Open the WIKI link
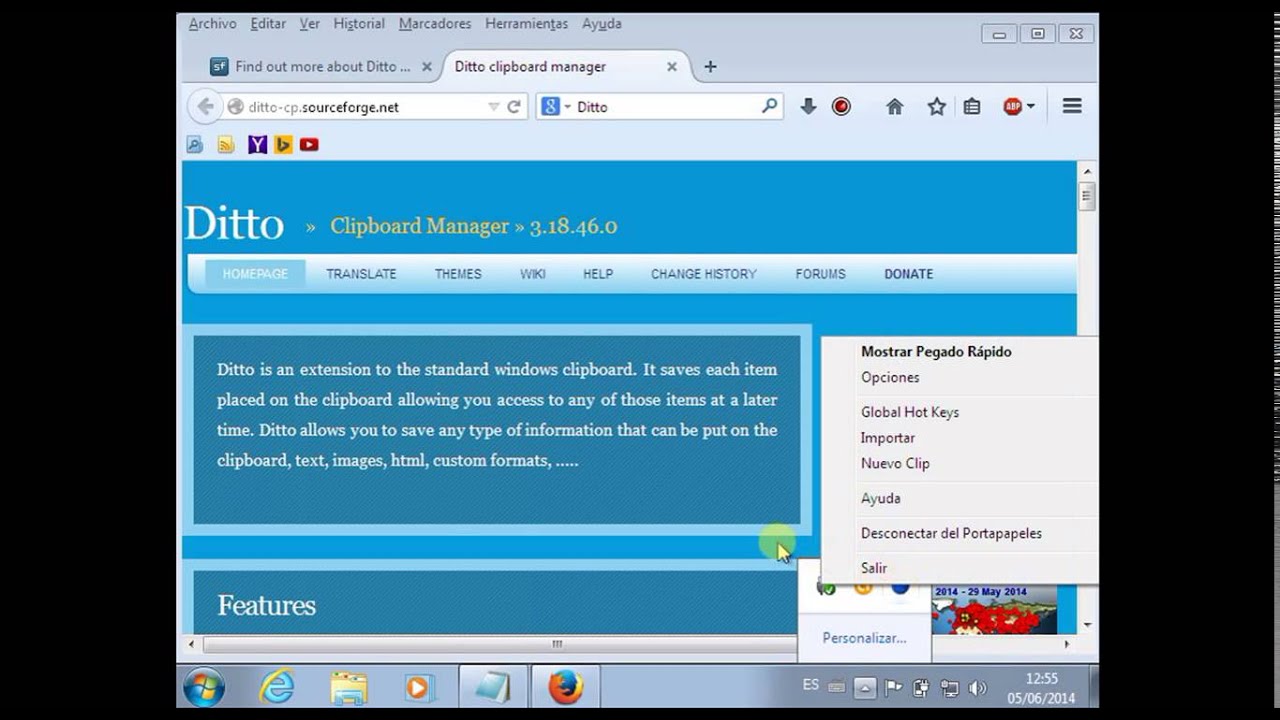 (x=533, y=274)
